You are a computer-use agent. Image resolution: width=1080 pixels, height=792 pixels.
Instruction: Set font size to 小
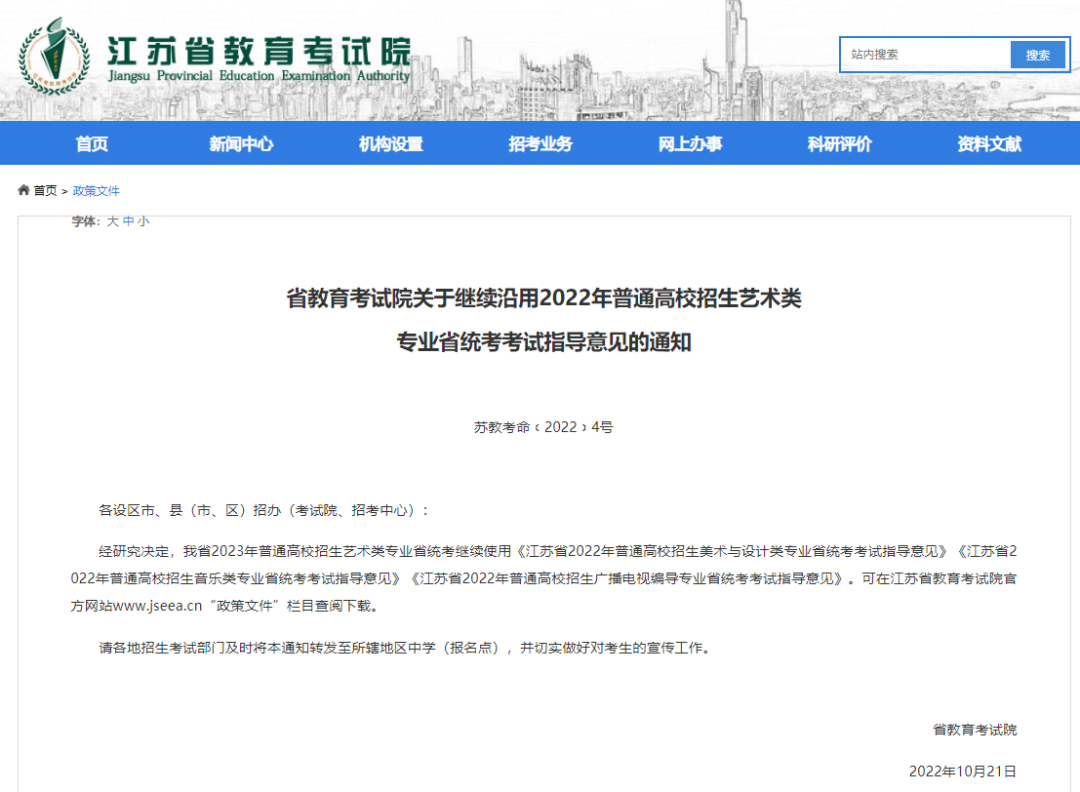pyautogui.click(x=143, y=221)
